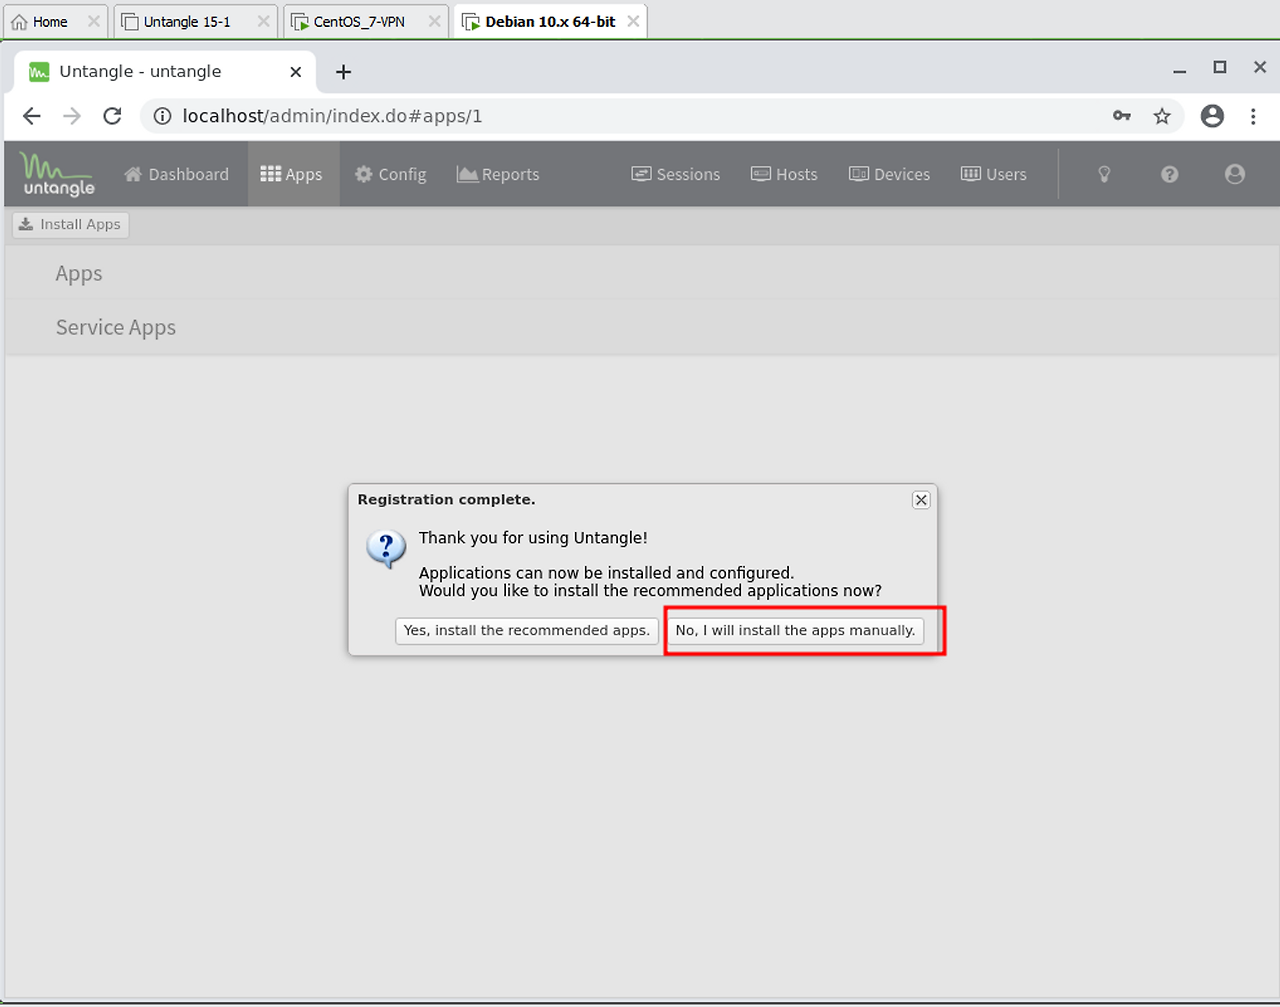Open saved passwords key icon
Viewport: 1280px width, 1007px height.
pyautogui.click(x=1122, y=116)
